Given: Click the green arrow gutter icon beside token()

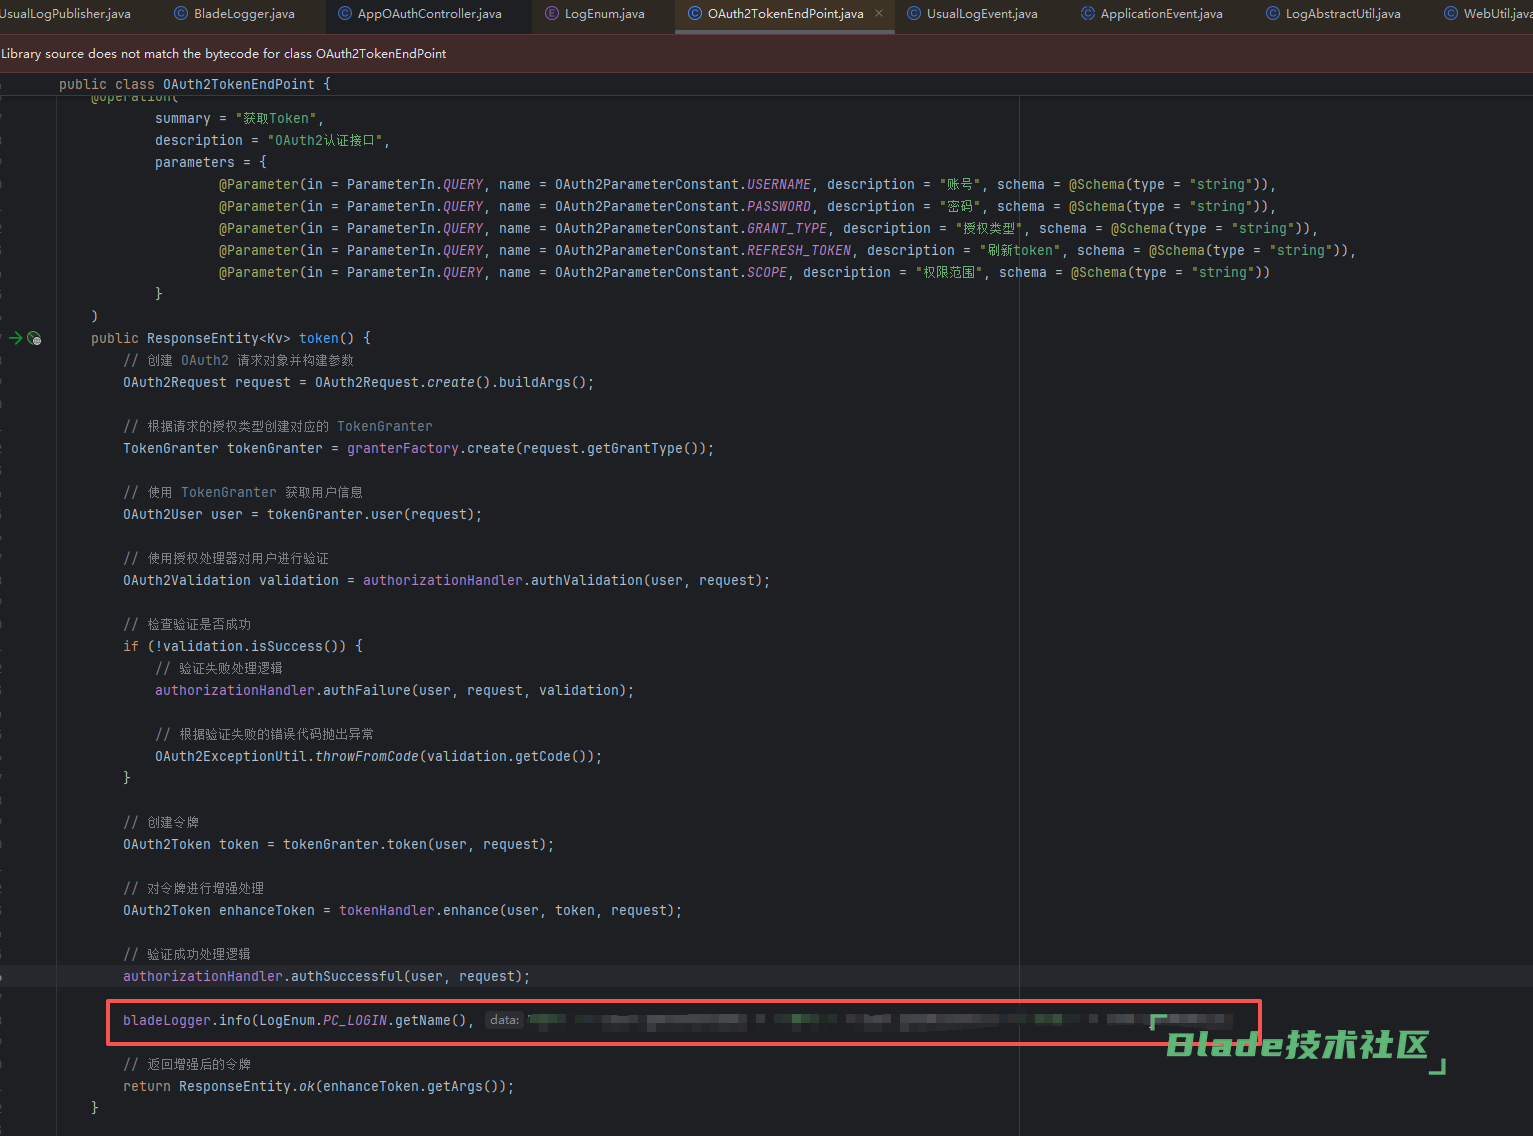Looking at the screenshot, I should click(15, 339).
